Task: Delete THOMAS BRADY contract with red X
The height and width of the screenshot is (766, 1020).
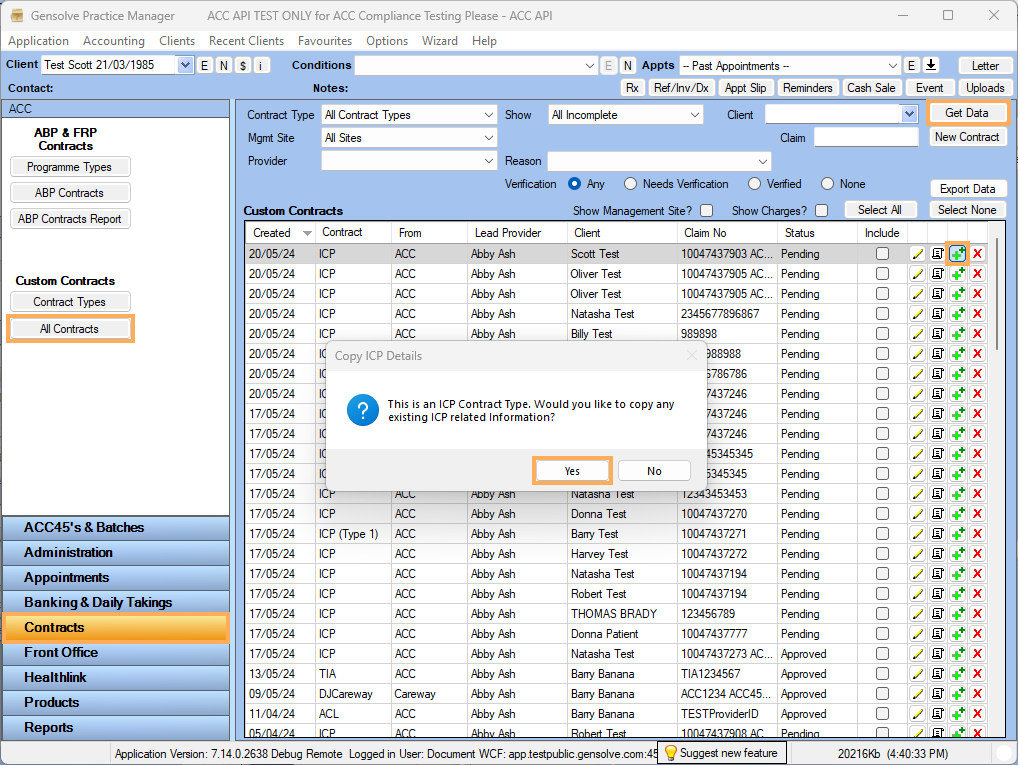Action: pos(977,614)
